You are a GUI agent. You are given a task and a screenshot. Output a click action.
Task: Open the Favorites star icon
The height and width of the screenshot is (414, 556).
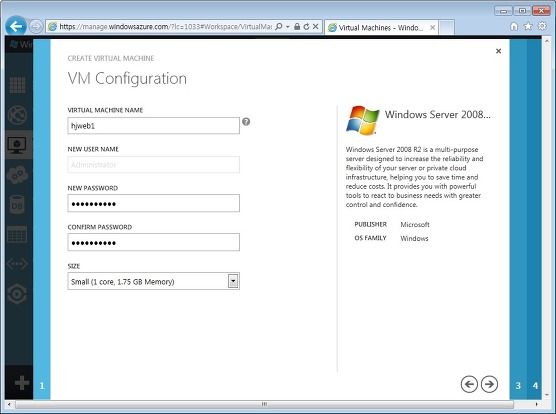pos(528,27)
